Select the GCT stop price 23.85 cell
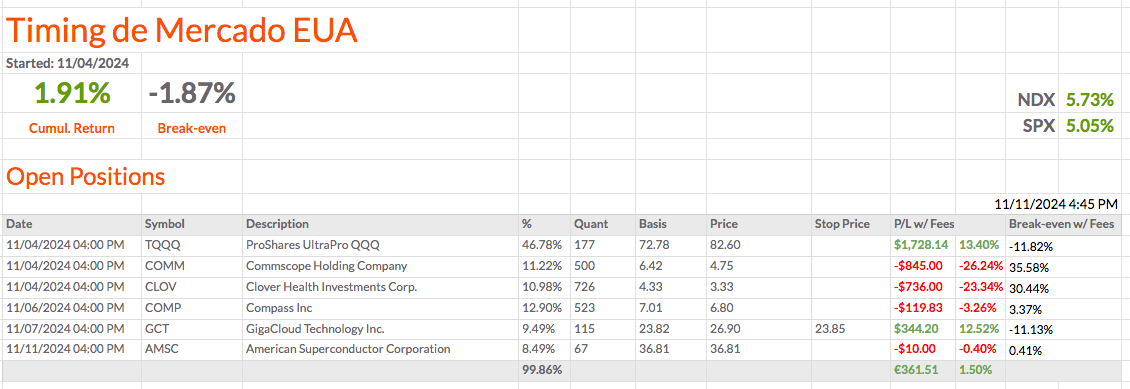Viewport: 1130px width, 389px height. 849,328
